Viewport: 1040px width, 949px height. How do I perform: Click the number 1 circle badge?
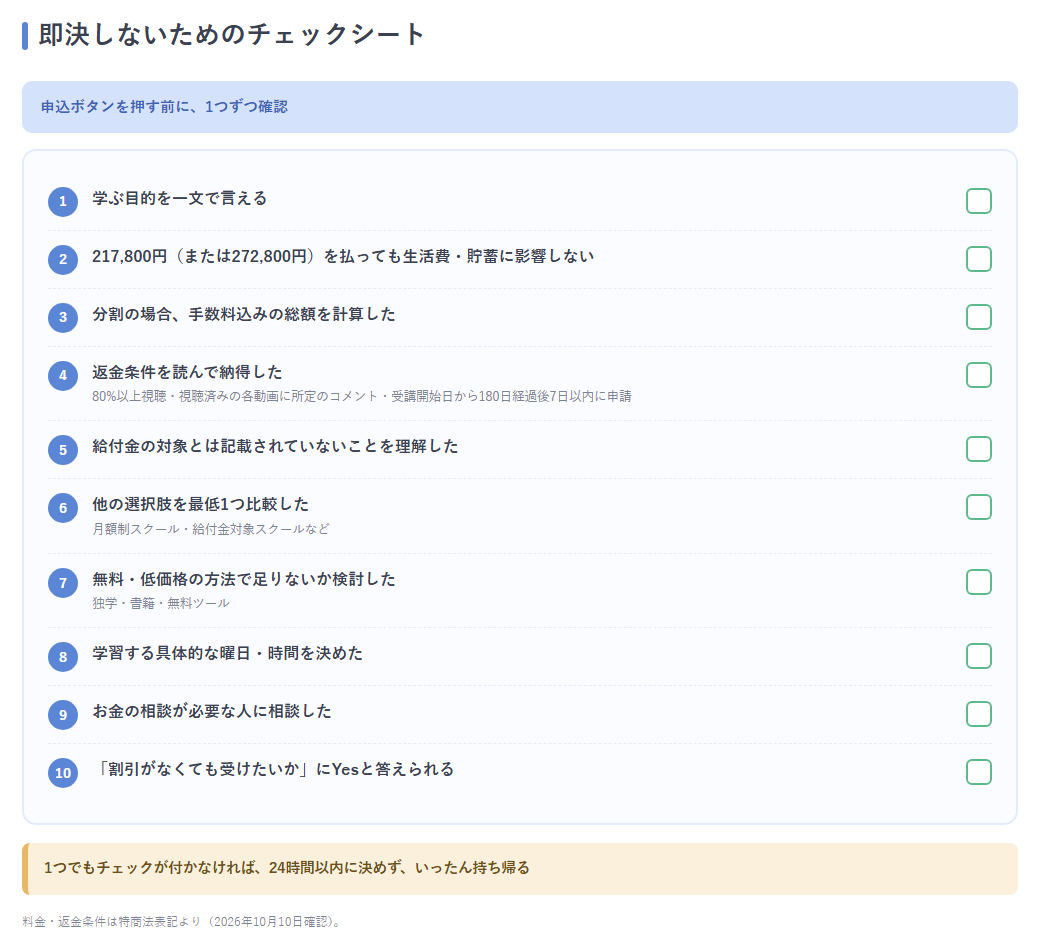coord(63,202)
